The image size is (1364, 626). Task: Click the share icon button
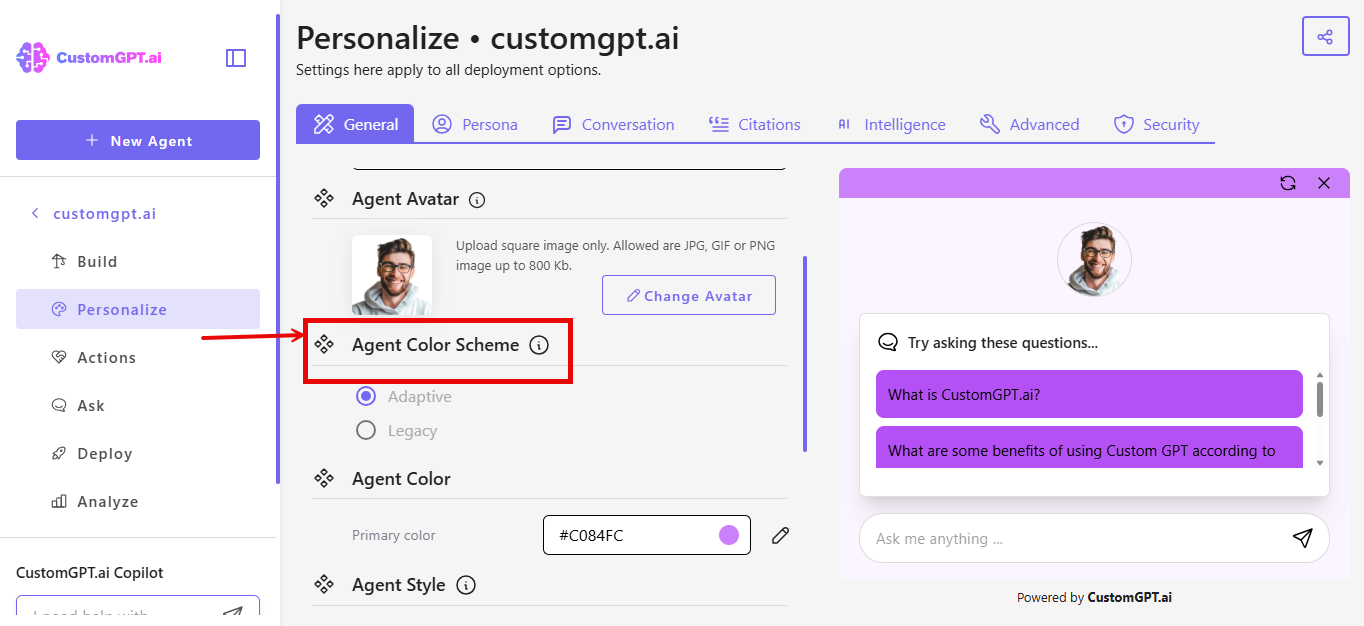point(1325,37)
